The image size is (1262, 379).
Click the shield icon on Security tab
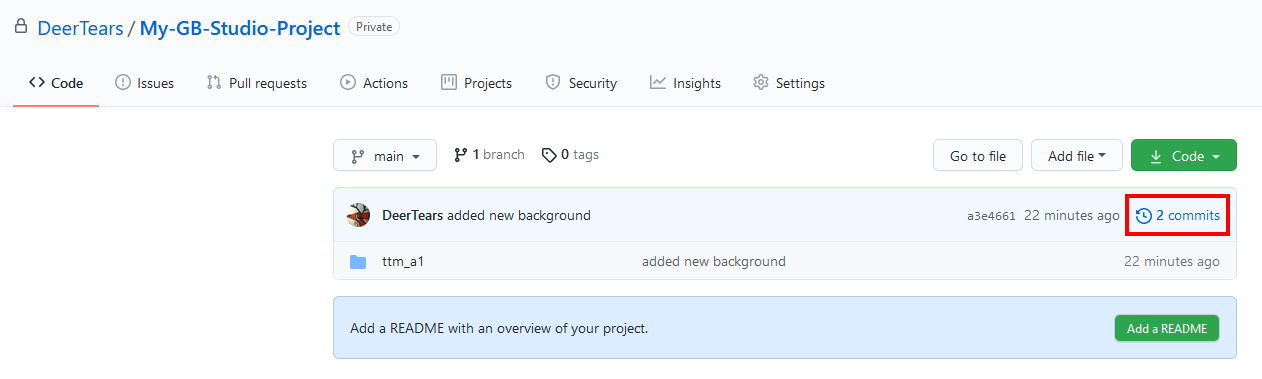[x=553, y=82]
